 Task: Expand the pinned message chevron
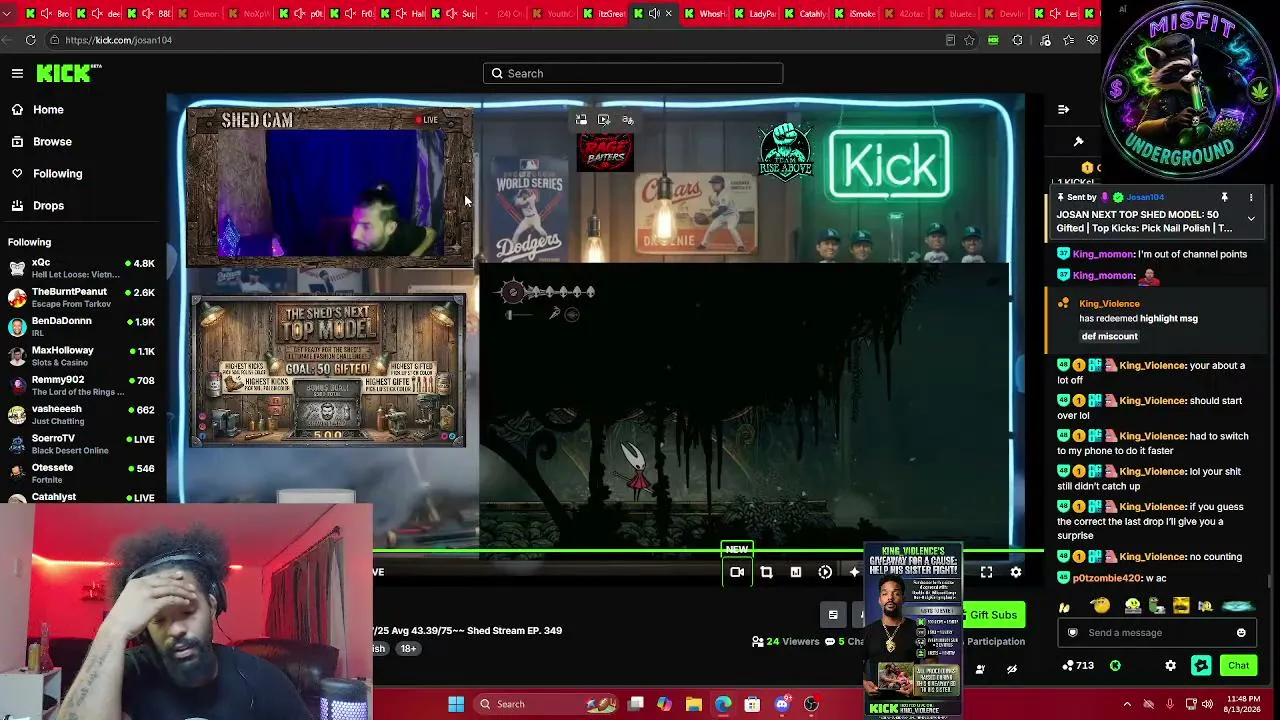pyautogui.click(x=1250, y=218)
